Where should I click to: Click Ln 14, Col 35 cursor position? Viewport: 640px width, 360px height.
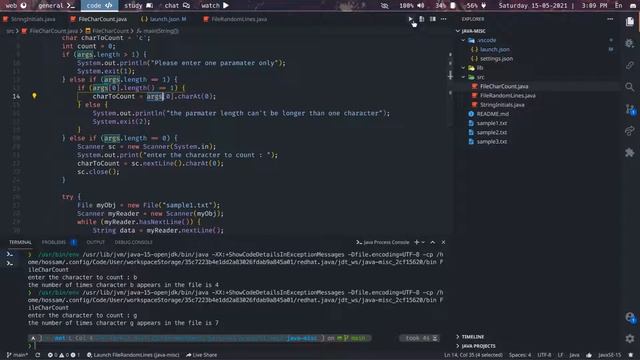(473, 355)
